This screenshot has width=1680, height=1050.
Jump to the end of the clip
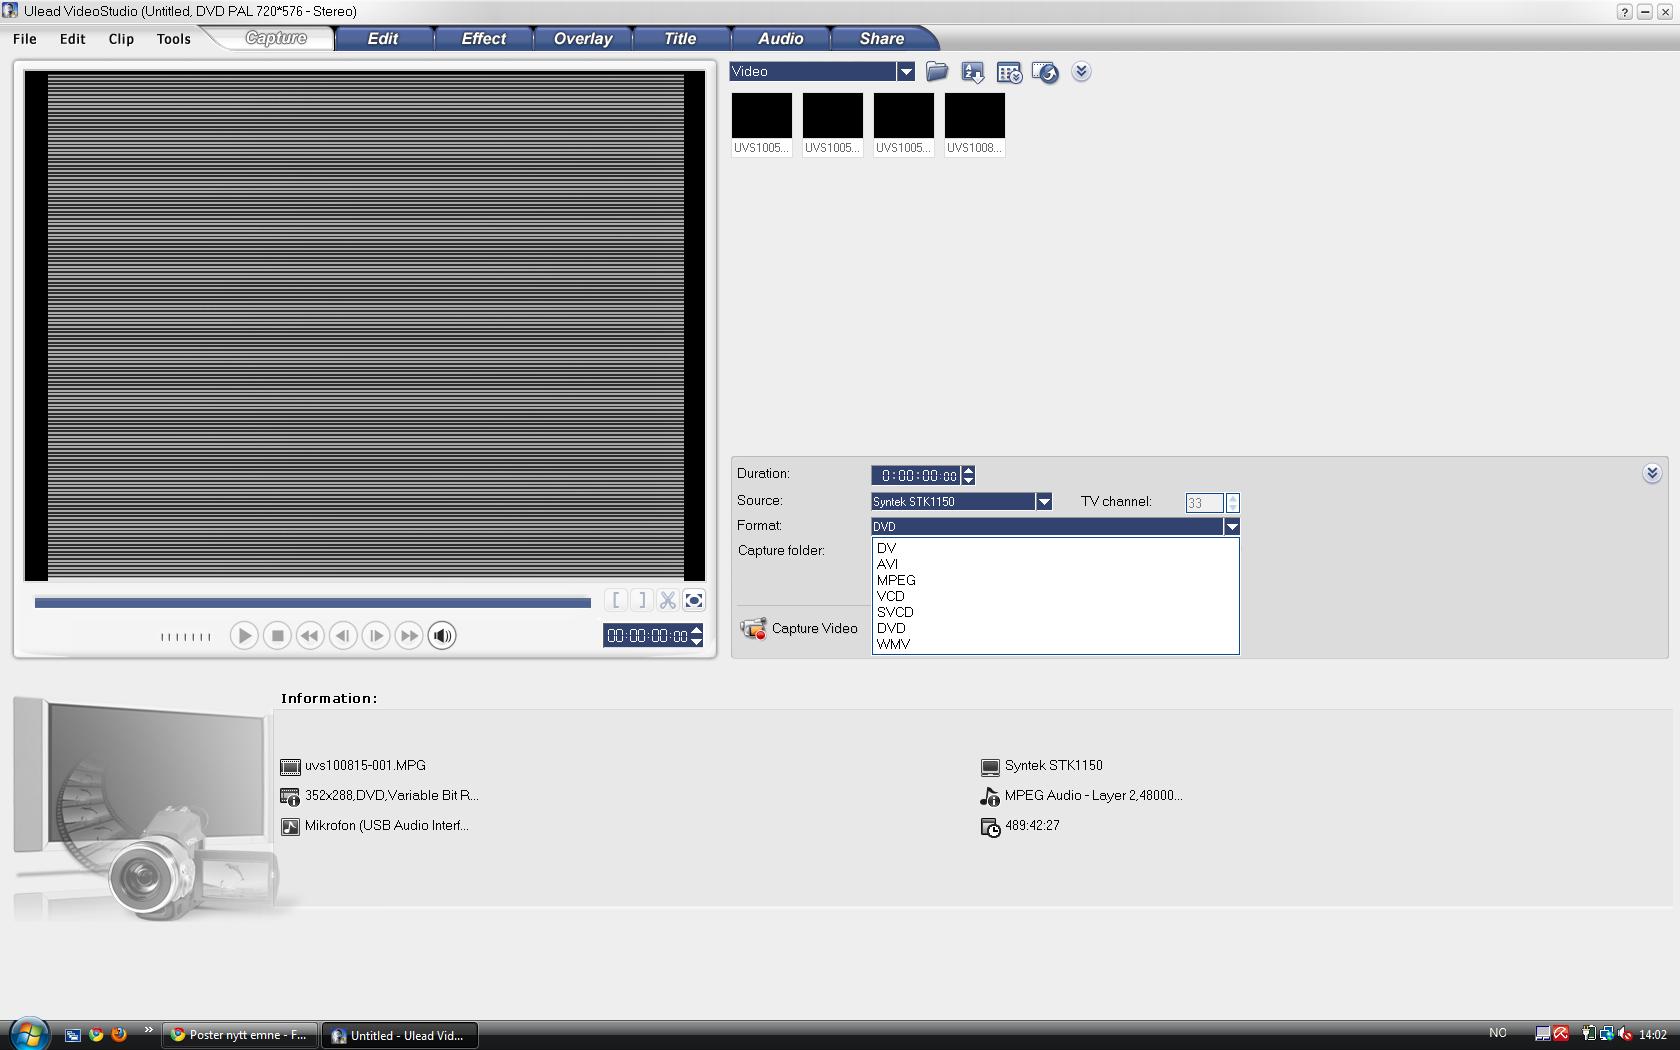409,635
